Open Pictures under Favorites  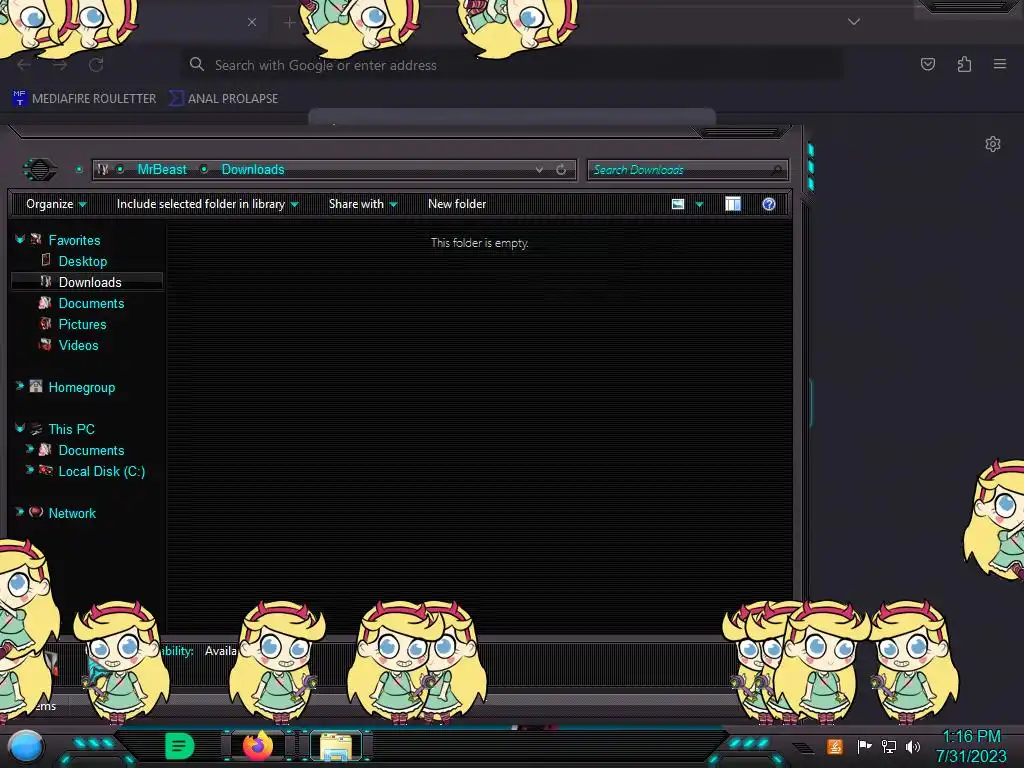click(x=82, y=324)
